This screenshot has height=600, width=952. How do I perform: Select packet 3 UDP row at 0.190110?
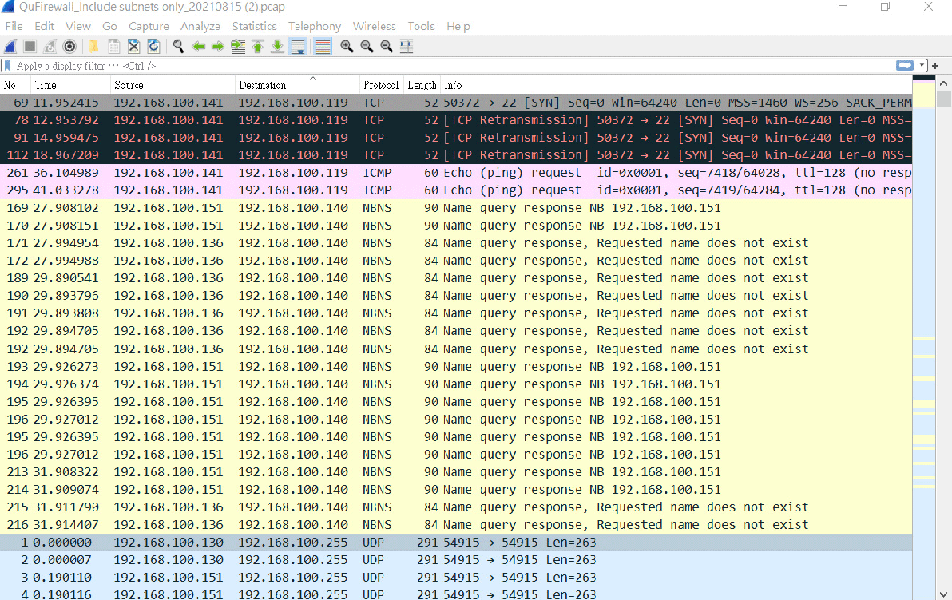point(457,578)
